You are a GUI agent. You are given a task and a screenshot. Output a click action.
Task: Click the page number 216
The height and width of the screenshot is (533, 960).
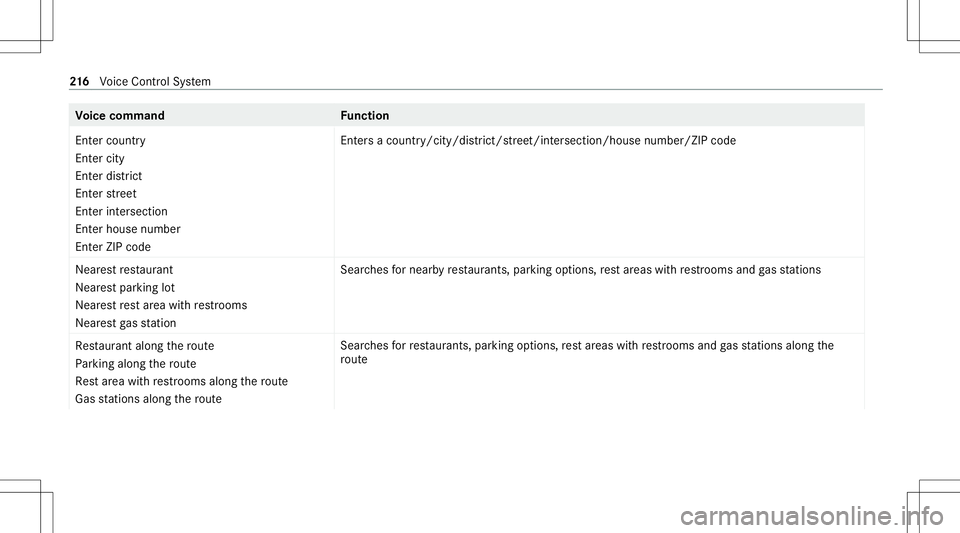80,81
